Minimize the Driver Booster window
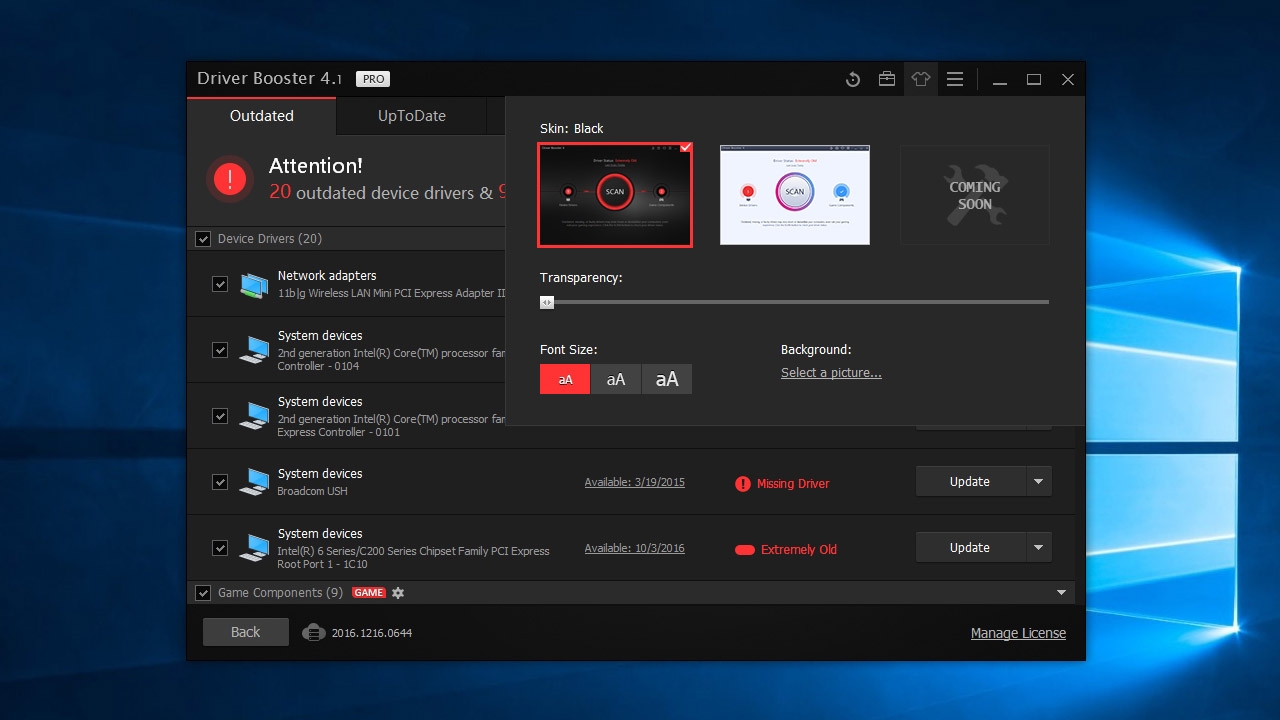The height and width of the screenshot is (720, 1280). (x=999, y=80)
